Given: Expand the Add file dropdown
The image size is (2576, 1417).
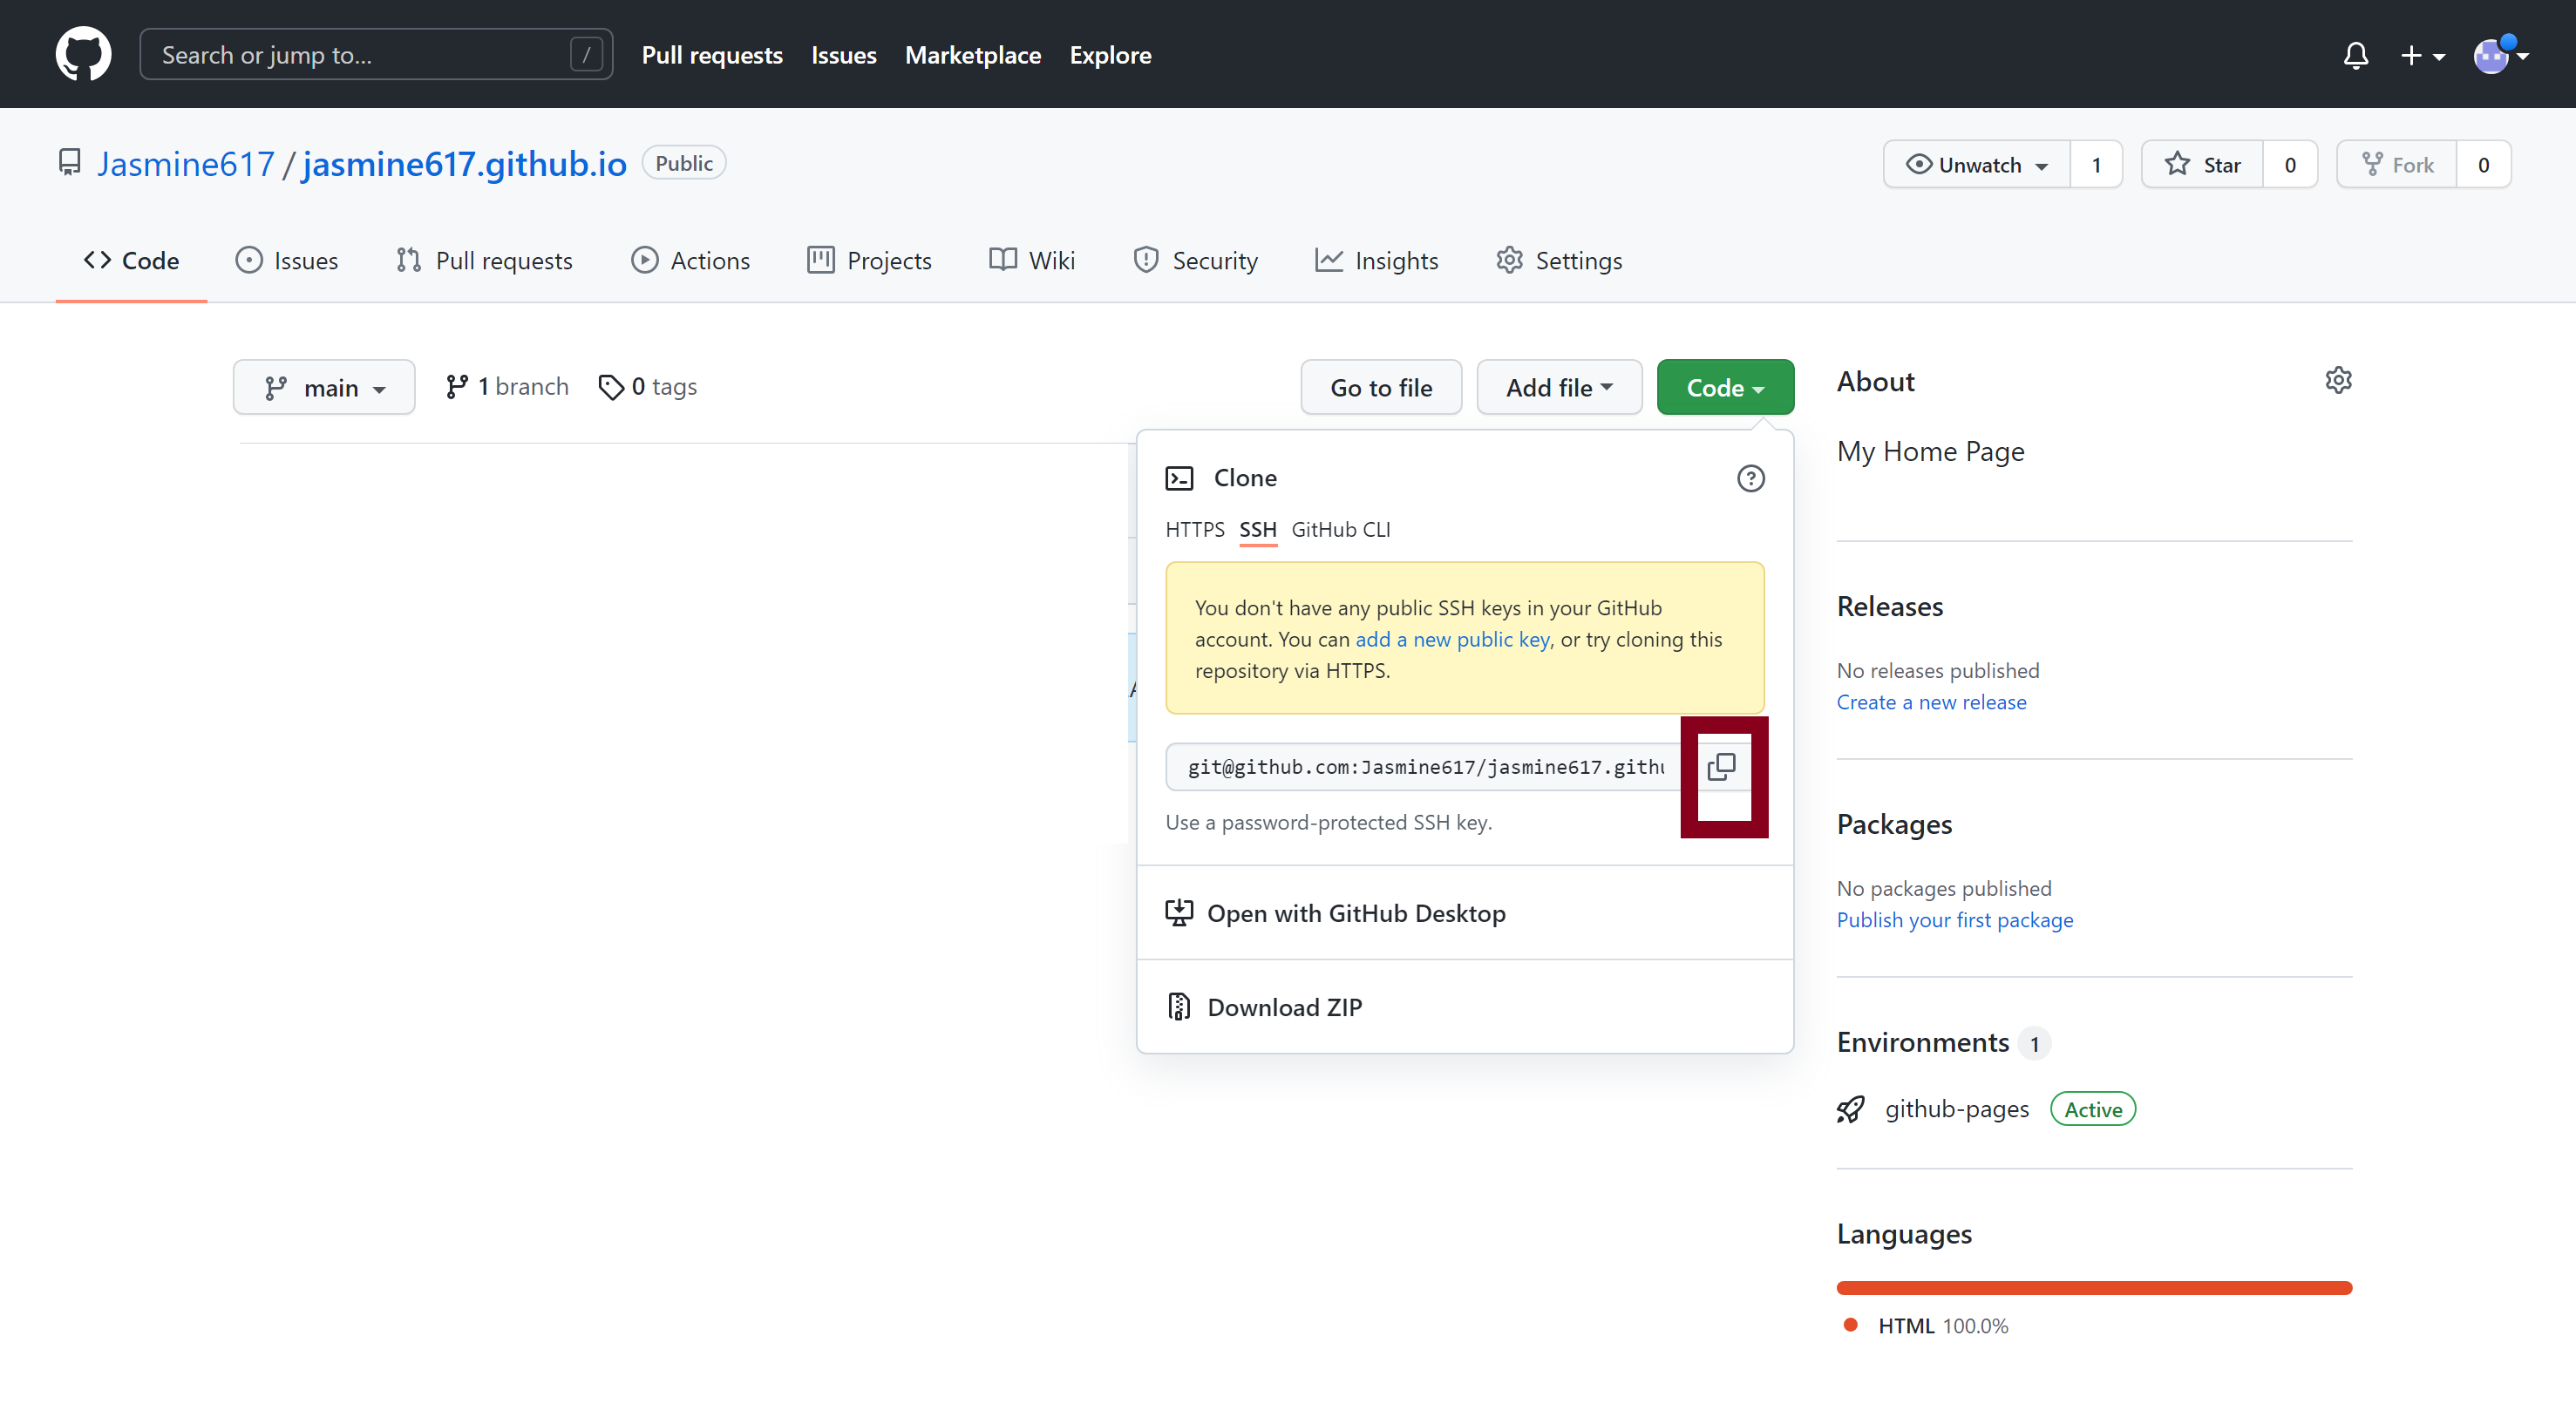Looking at the screenshot, I should 1559,386.
